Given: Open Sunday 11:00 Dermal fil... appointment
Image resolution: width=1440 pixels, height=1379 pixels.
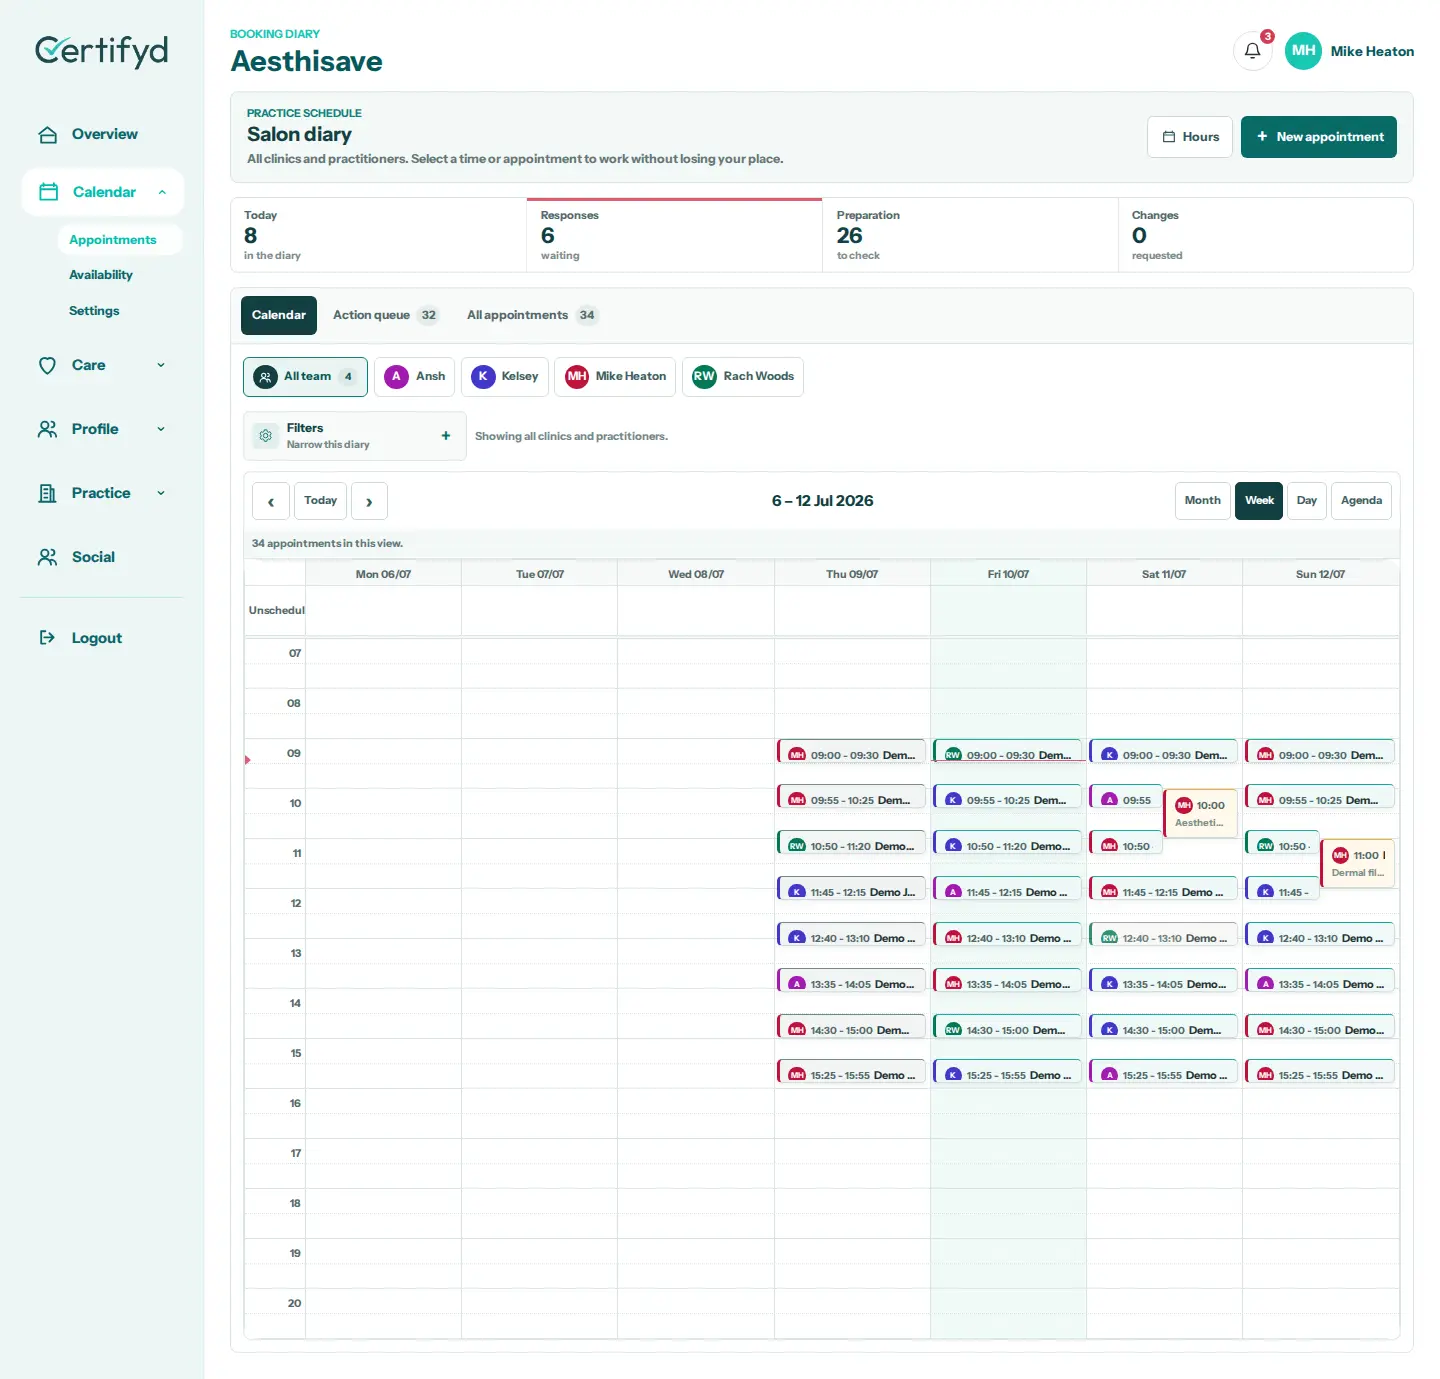Looking at the screenshot, I should [1358, 863].
